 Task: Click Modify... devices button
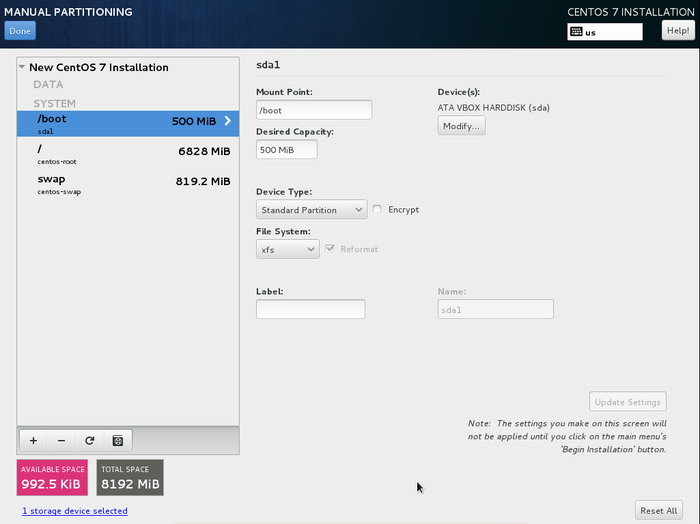tap(461, 126)
